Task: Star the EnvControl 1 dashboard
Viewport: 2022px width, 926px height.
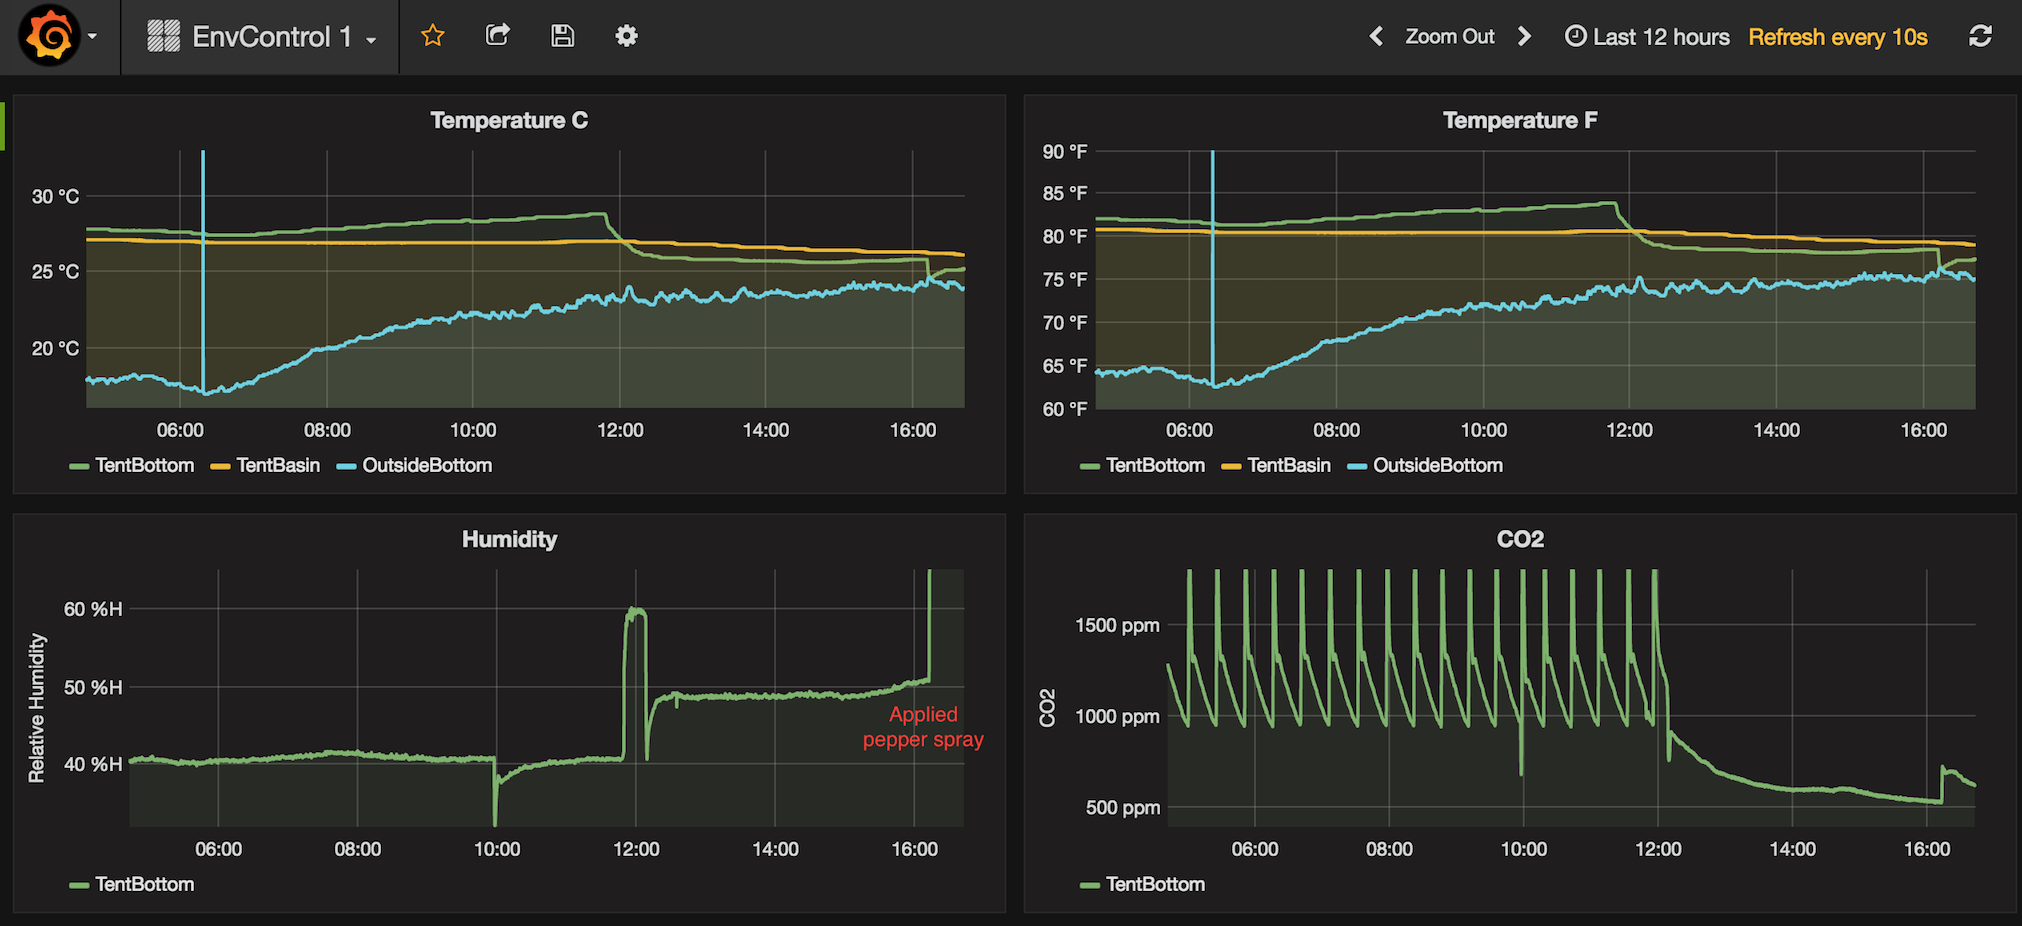Action: [x=432, y=36]
